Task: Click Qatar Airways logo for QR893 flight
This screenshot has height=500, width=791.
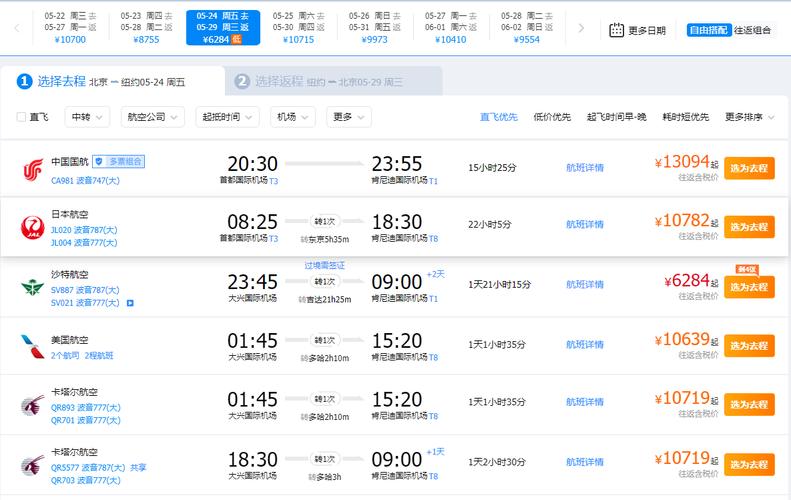Action: point(33,405)
